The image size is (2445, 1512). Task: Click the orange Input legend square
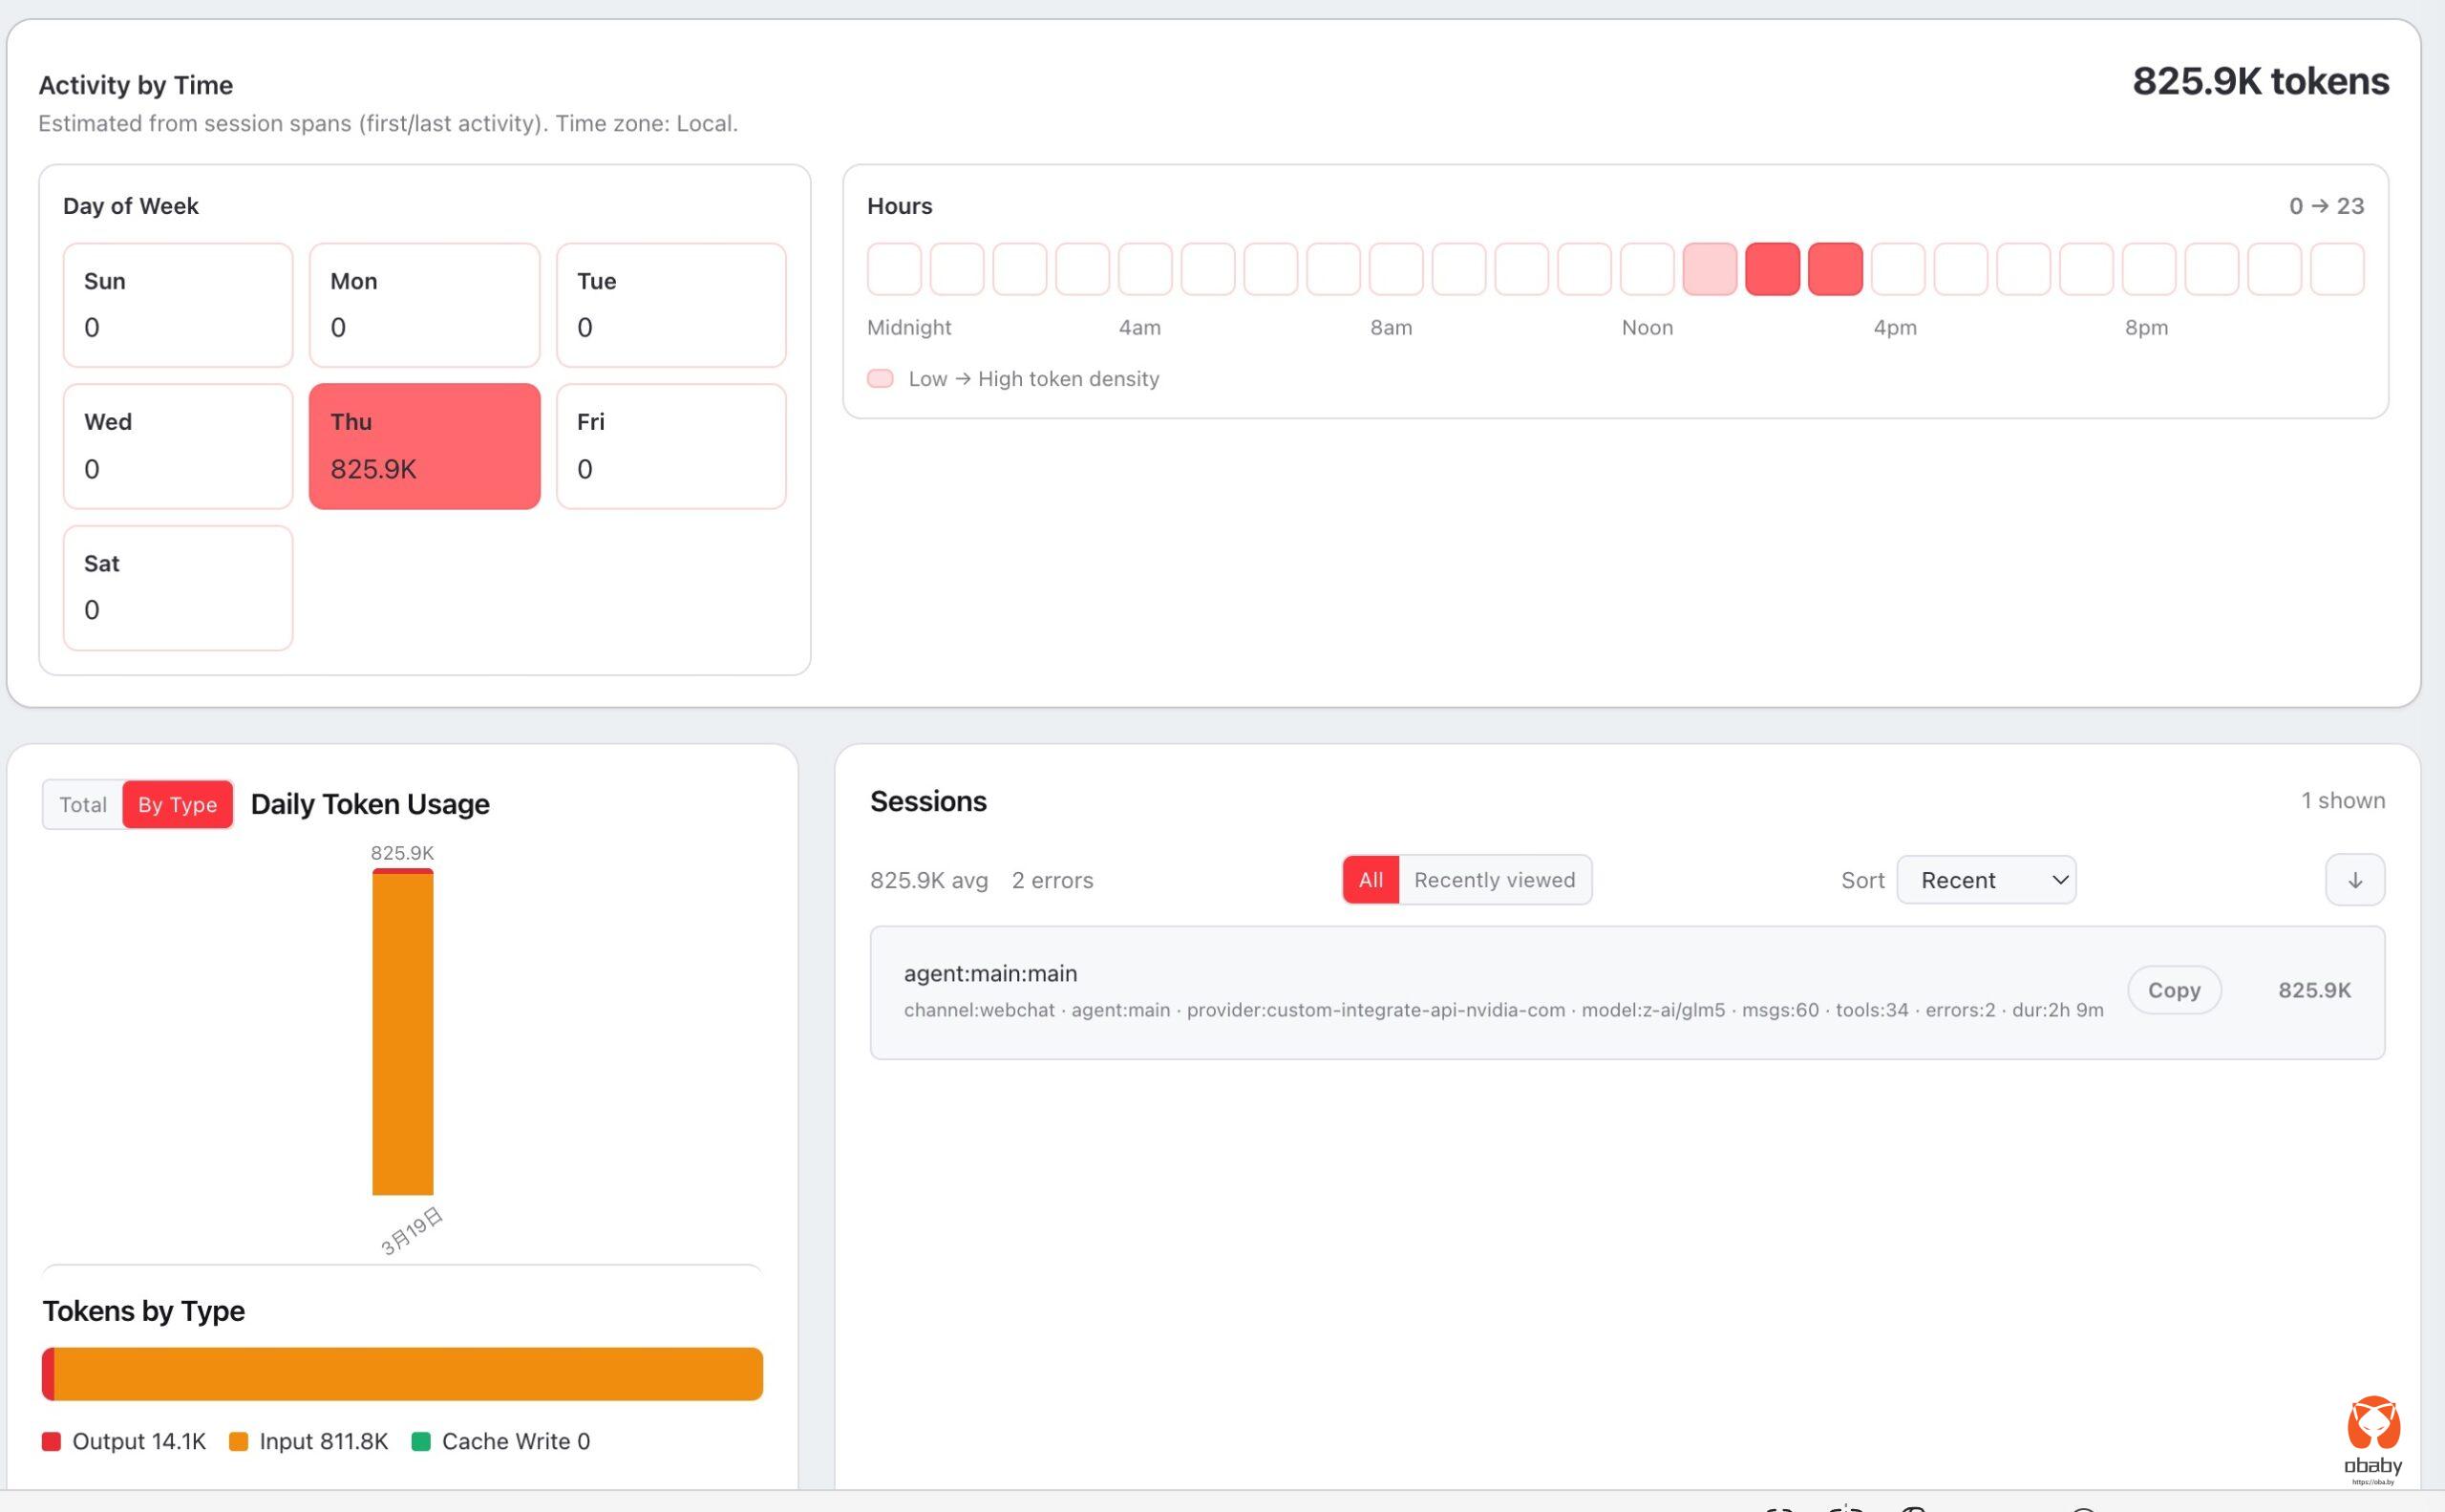(x=238, y=1441)
